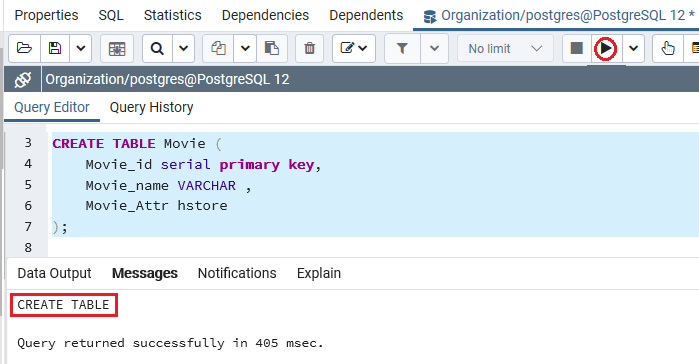
Task: Click the Query returned successfully message
Action: 170,343
